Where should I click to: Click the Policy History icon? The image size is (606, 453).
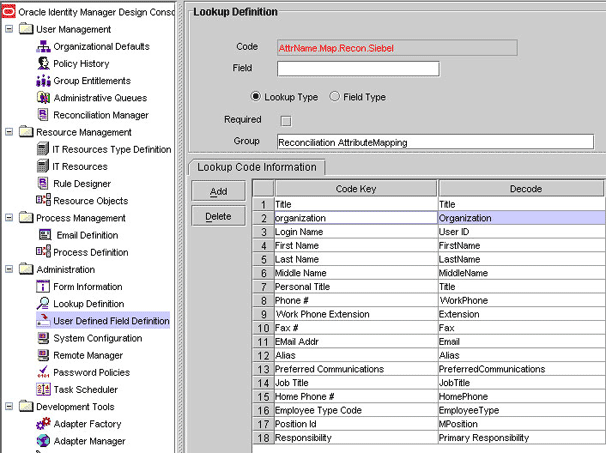click(43, 63)
